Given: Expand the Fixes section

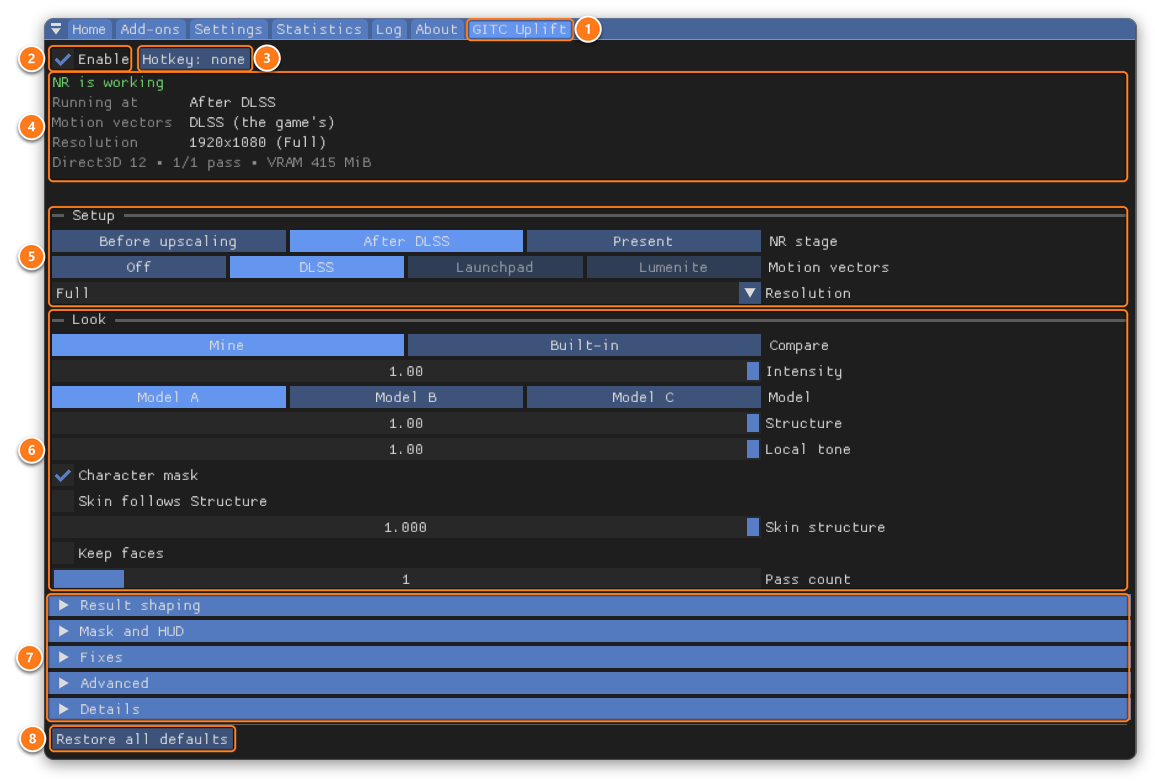Looking at the screenshot, I should tap(588, 658).
